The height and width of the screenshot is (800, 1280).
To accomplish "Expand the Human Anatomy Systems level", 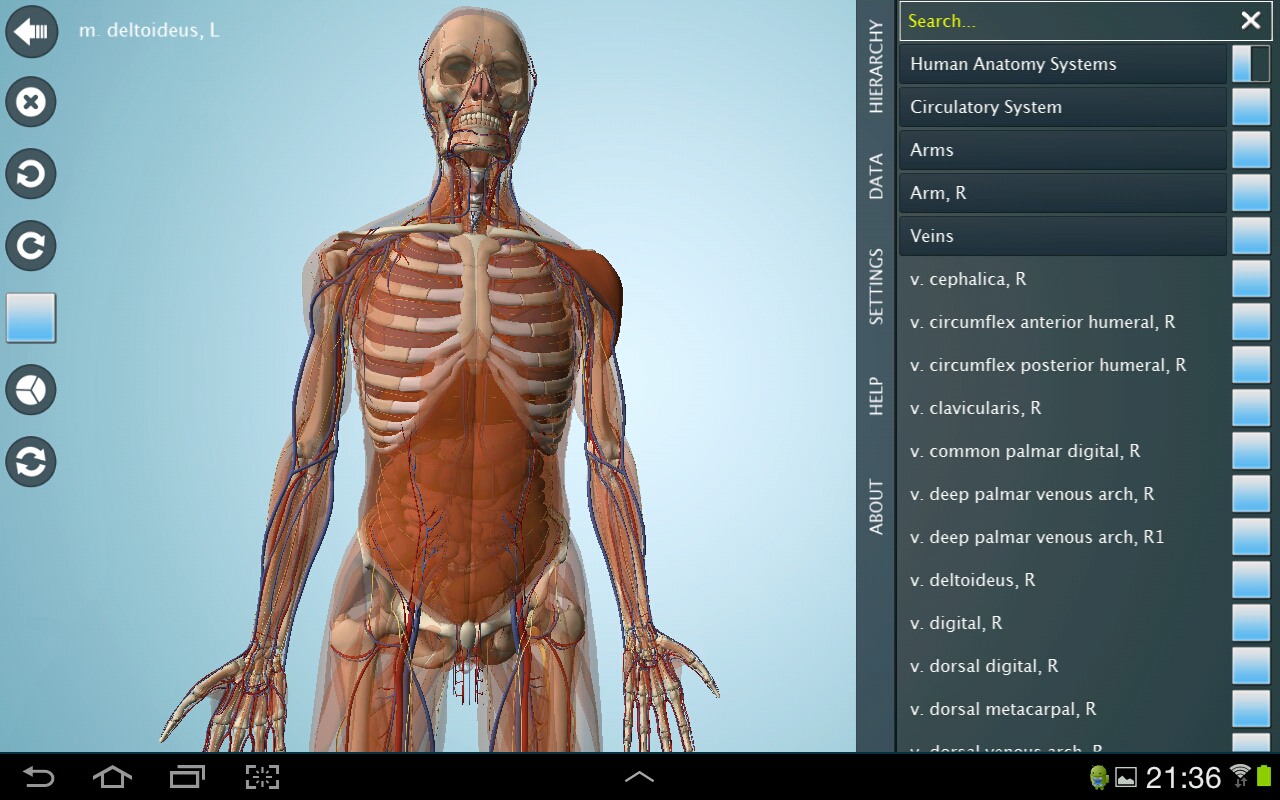I will [1062, 64].
